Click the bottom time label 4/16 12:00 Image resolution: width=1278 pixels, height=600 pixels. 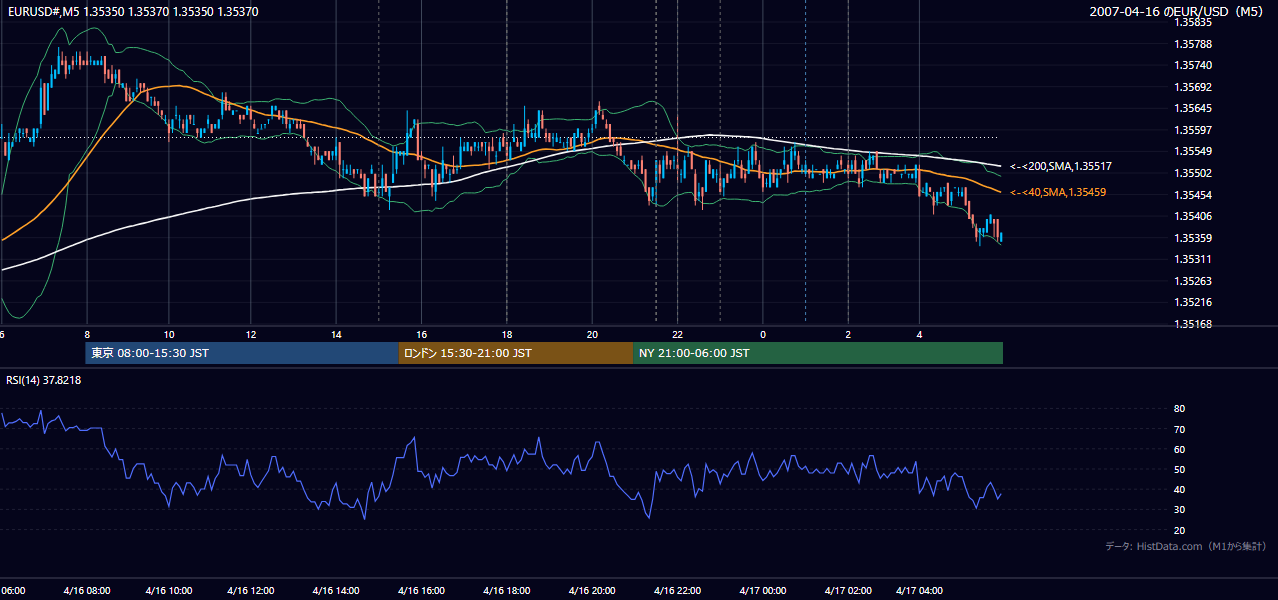click(251, 591)
